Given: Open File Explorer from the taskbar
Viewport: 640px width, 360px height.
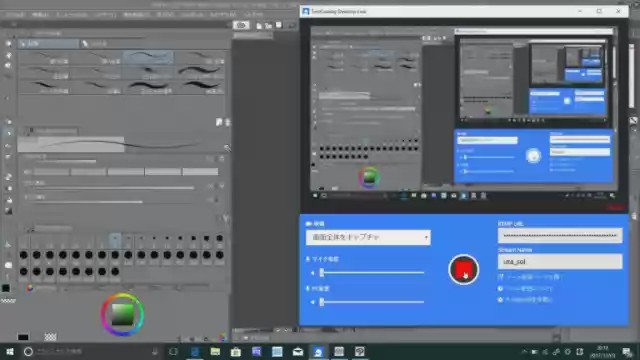Looking at the screenshot, I should tap(215, 351).
